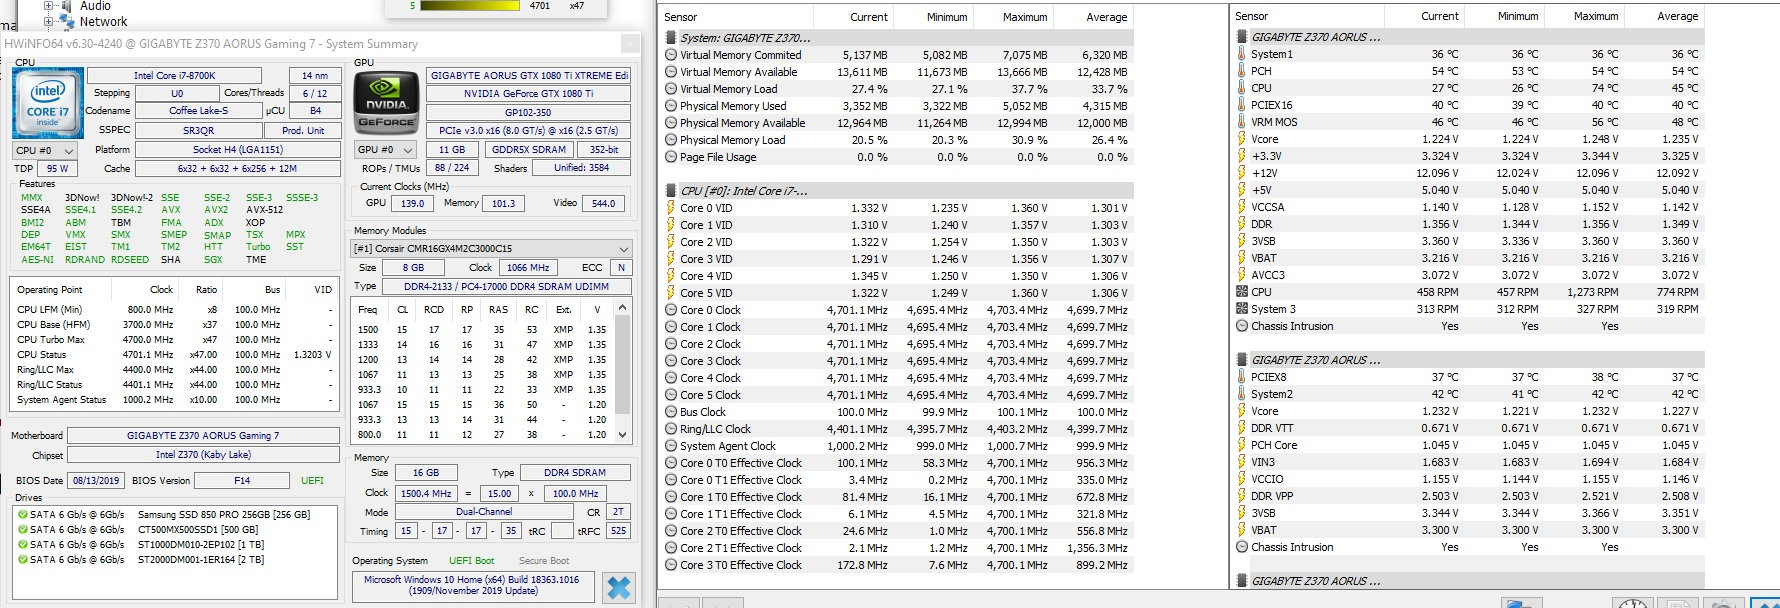The image size is (1780, 608).
Task: Click the thermometer icon for PCIEX8
Action: [x=1241, y=377]
